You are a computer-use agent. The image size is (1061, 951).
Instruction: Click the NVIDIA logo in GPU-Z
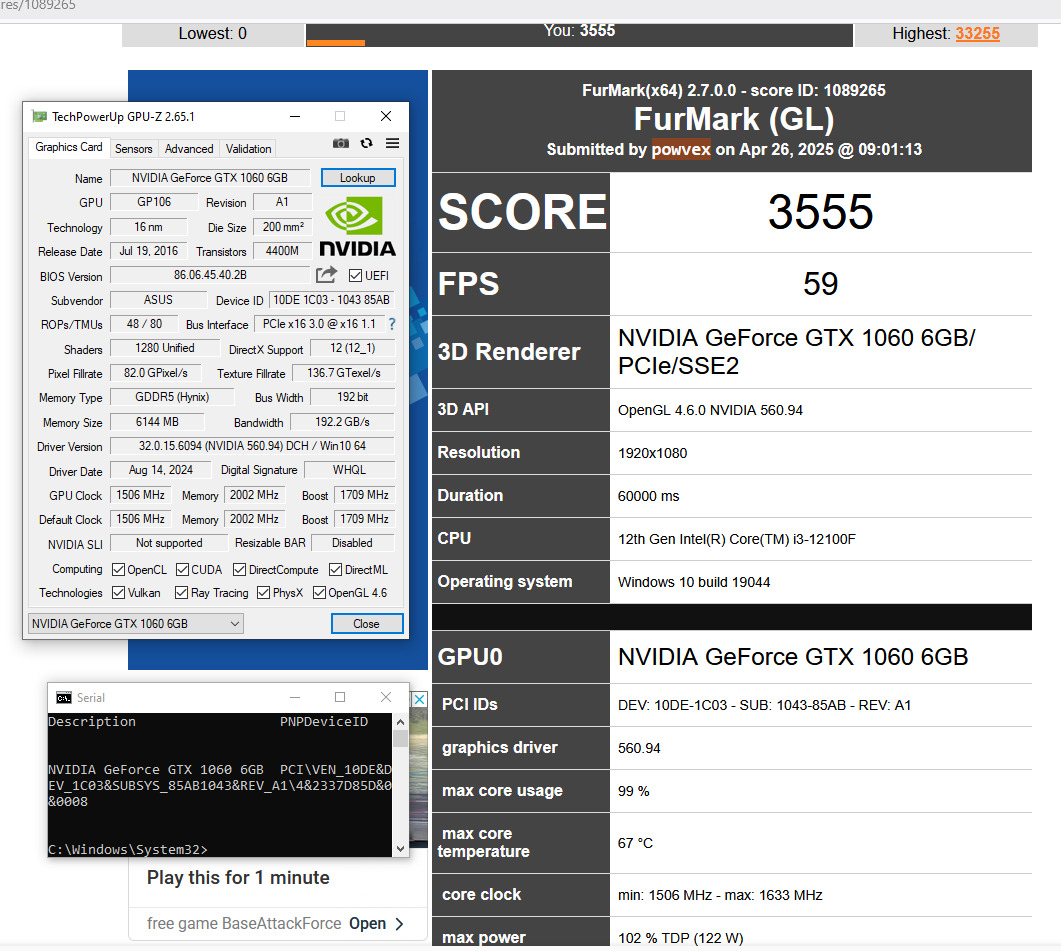pos(357,227)
